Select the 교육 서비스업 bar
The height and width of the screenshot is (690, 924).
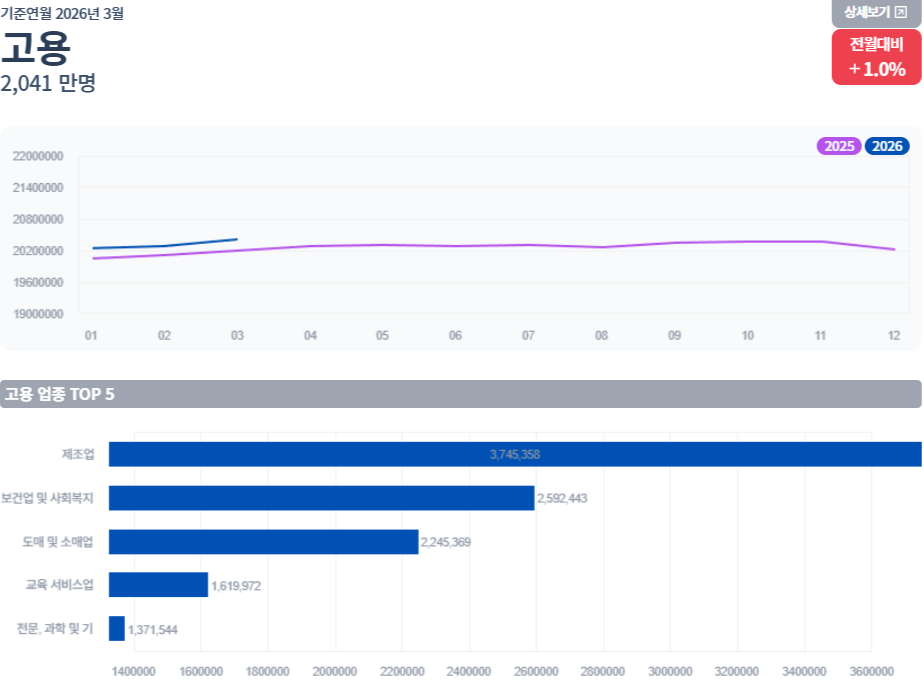(159, 585)
